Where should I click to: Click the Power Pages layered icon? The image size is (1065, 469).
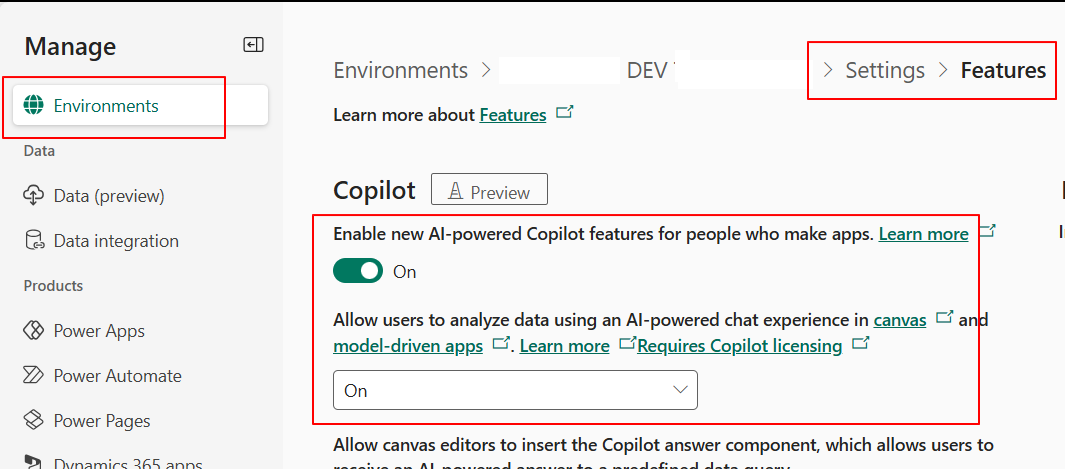click(33, 421)
